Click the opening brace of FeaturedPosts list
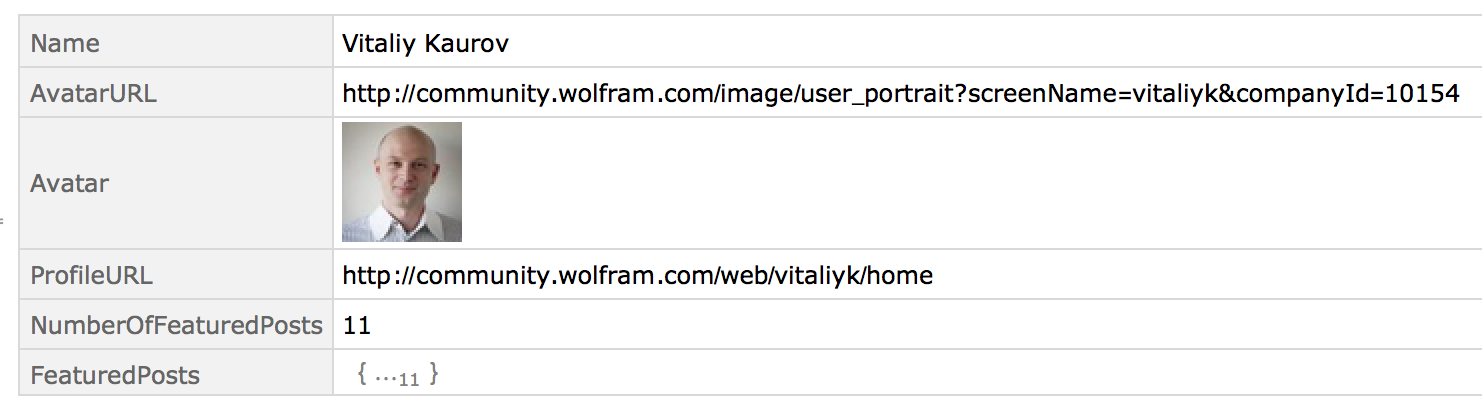Screen dimensions: 1482x404 tap(362, 376)
